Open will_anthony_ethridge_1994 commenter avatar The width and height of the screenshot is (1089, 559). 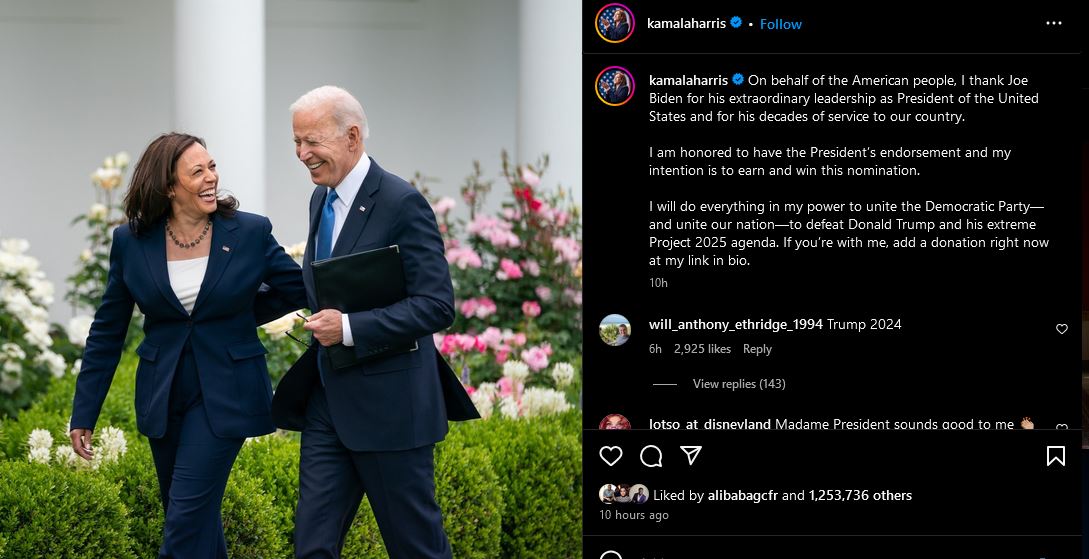615,330
